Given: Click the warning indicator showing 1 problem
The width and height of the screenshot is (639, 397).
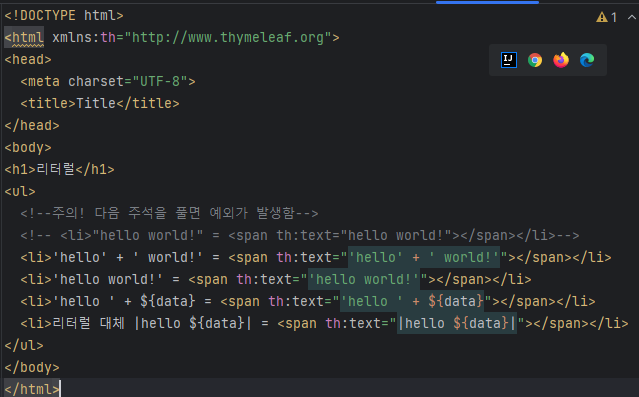Looking at the screenshot, I should (606, 17).
